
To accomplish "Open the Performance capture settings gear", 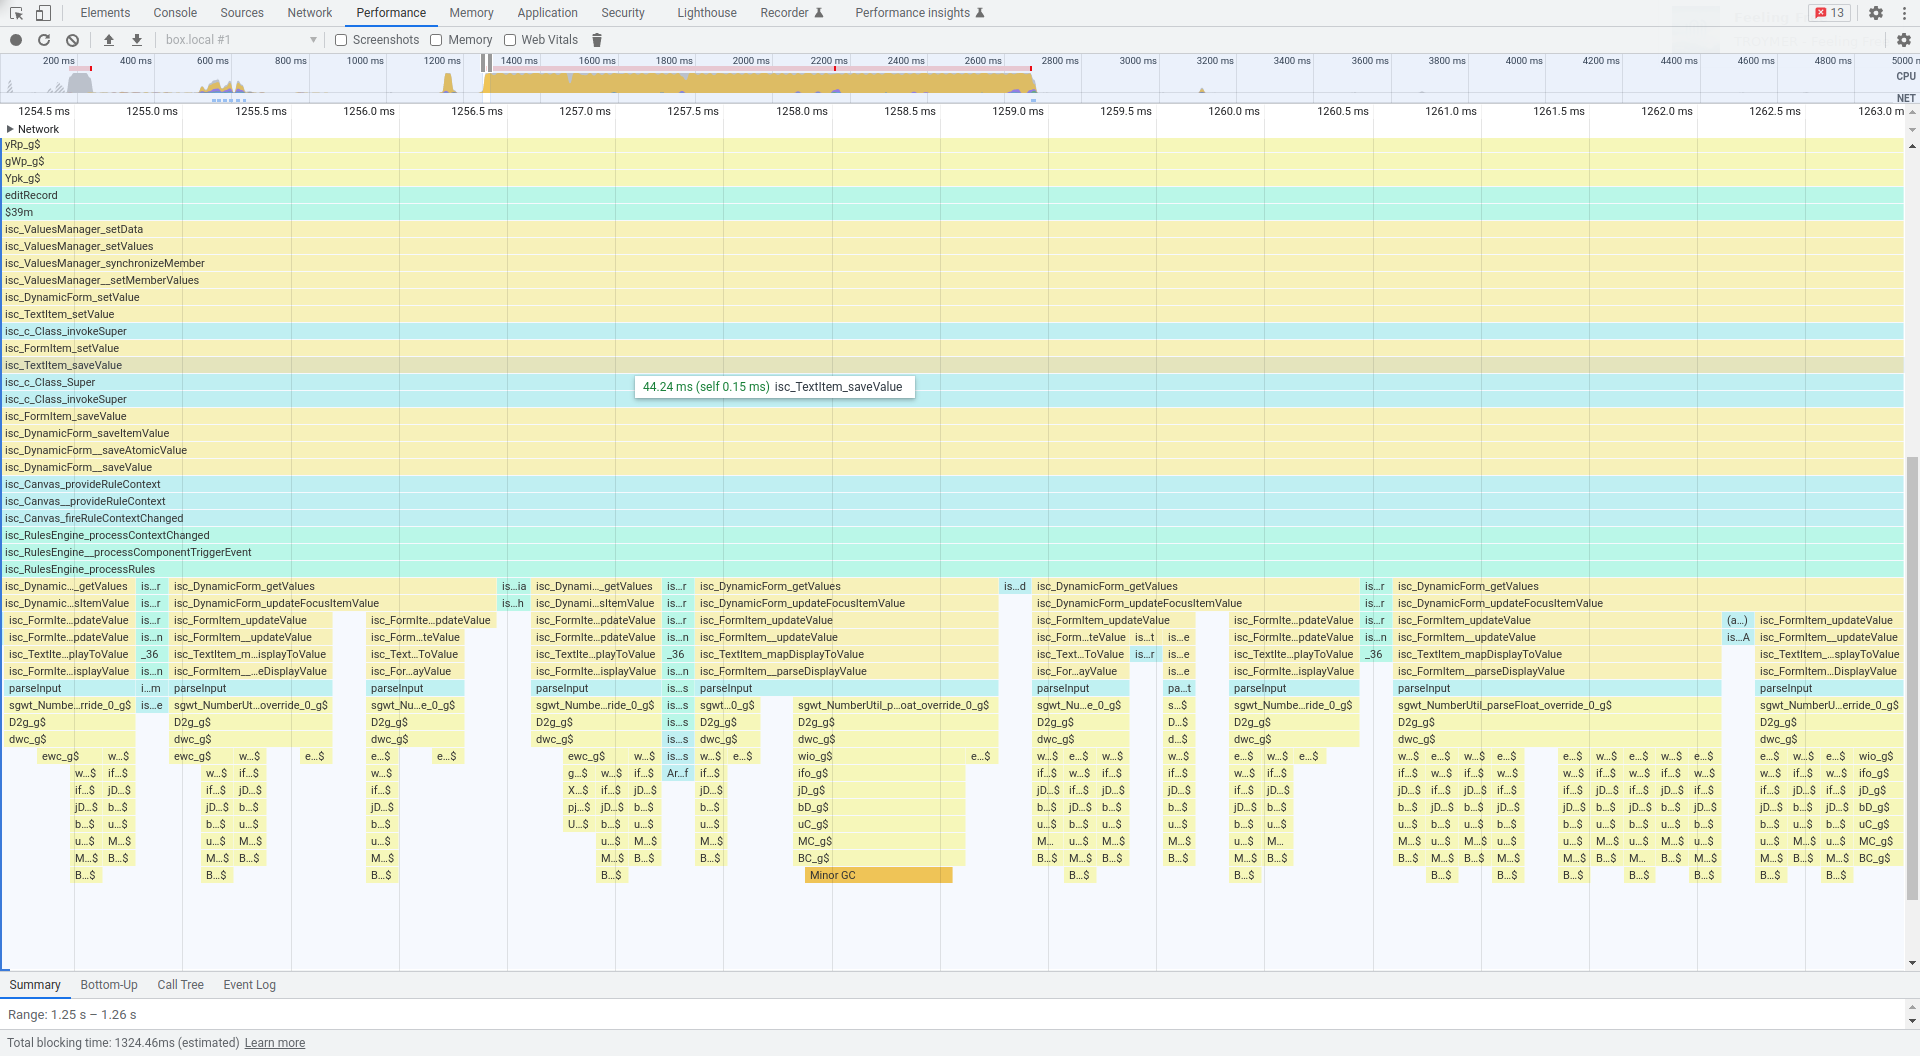I will [x=1903, y=40].
